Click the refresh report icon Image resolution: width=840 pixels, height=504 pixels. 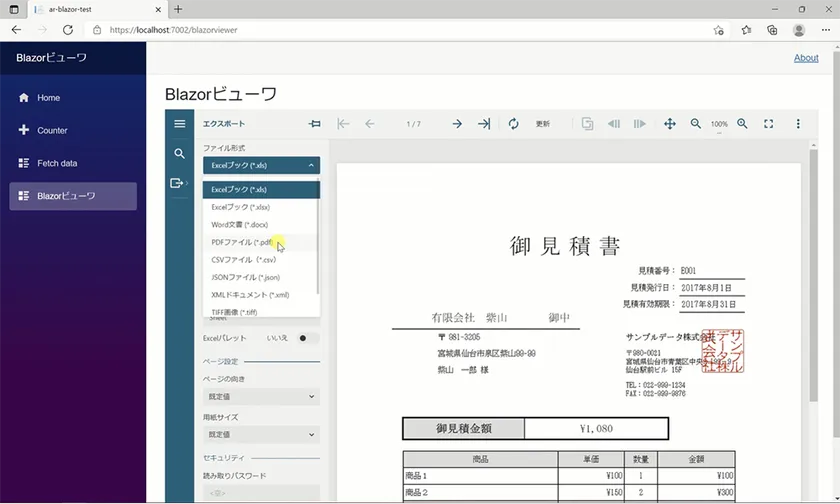coord(513,124)
